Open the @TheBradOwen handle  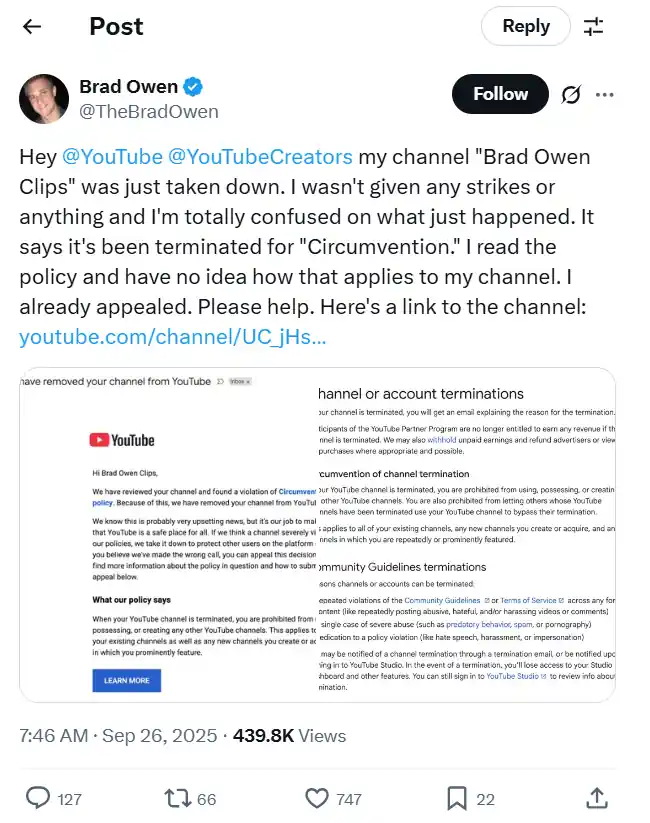click(x=148, y=111)
